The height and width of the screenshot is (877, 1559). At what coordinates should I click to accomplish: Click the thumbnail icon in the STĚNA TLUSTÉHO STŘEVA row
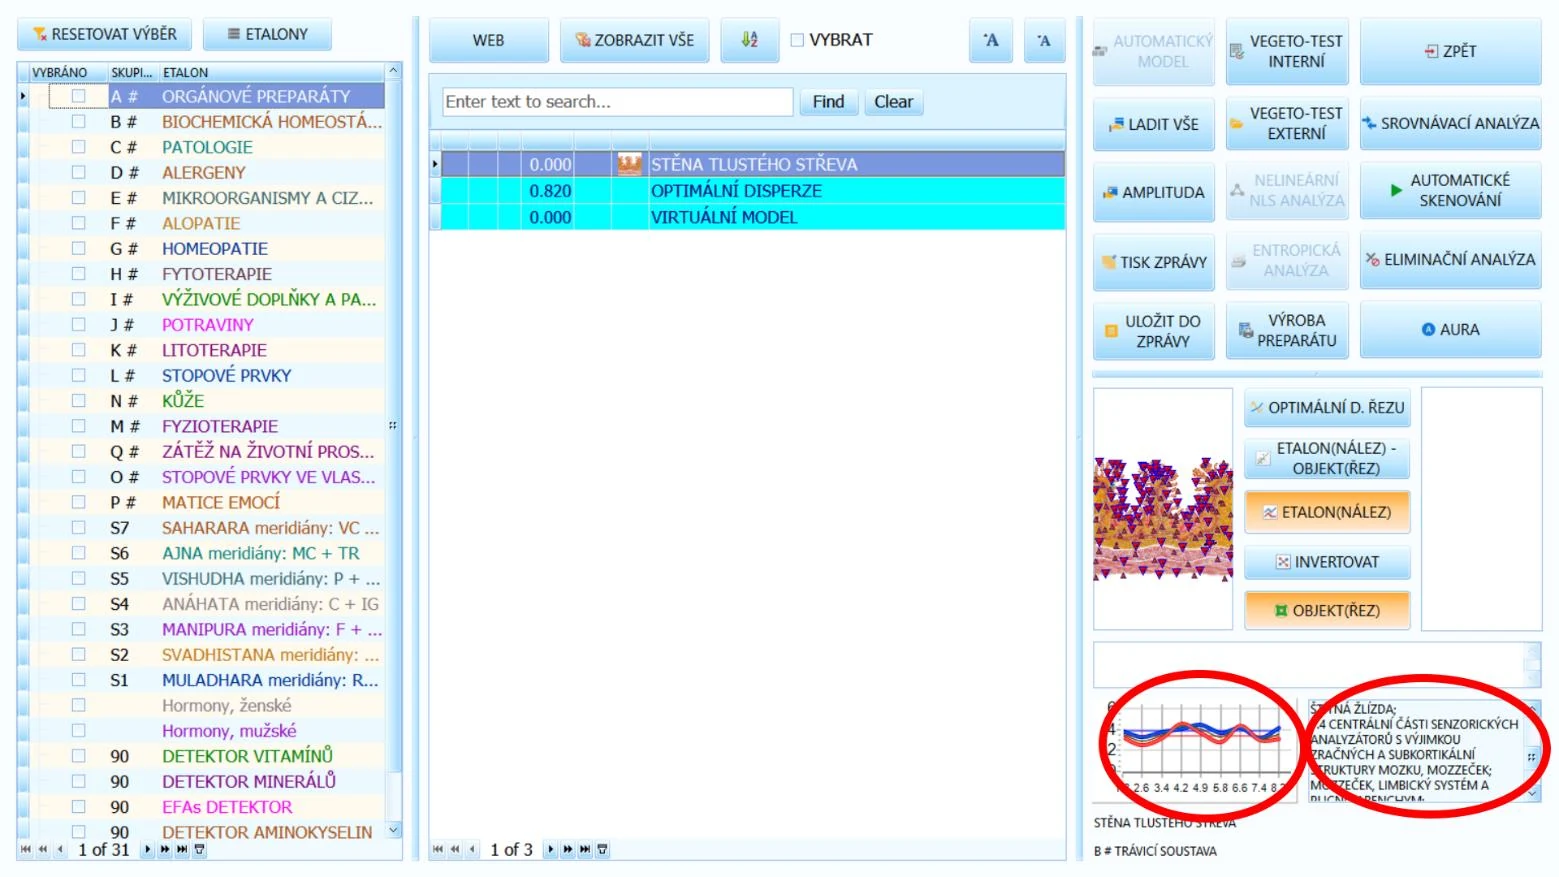pos(629,164)
